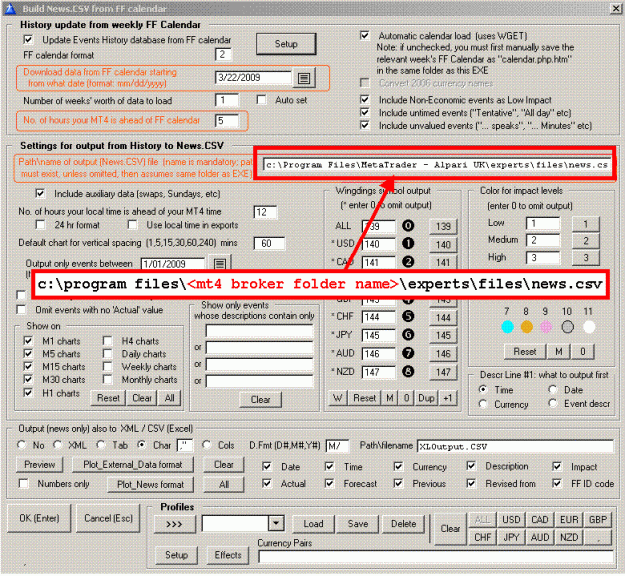Screen dimensions: 625x576
Task: Toggle Include auxiliary data checkbox
Action: click(x=40, y=193)
